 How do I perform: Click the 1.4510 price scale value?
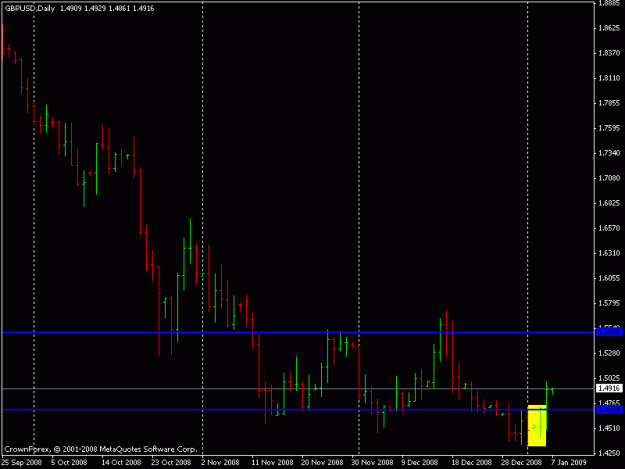[609, 428]
